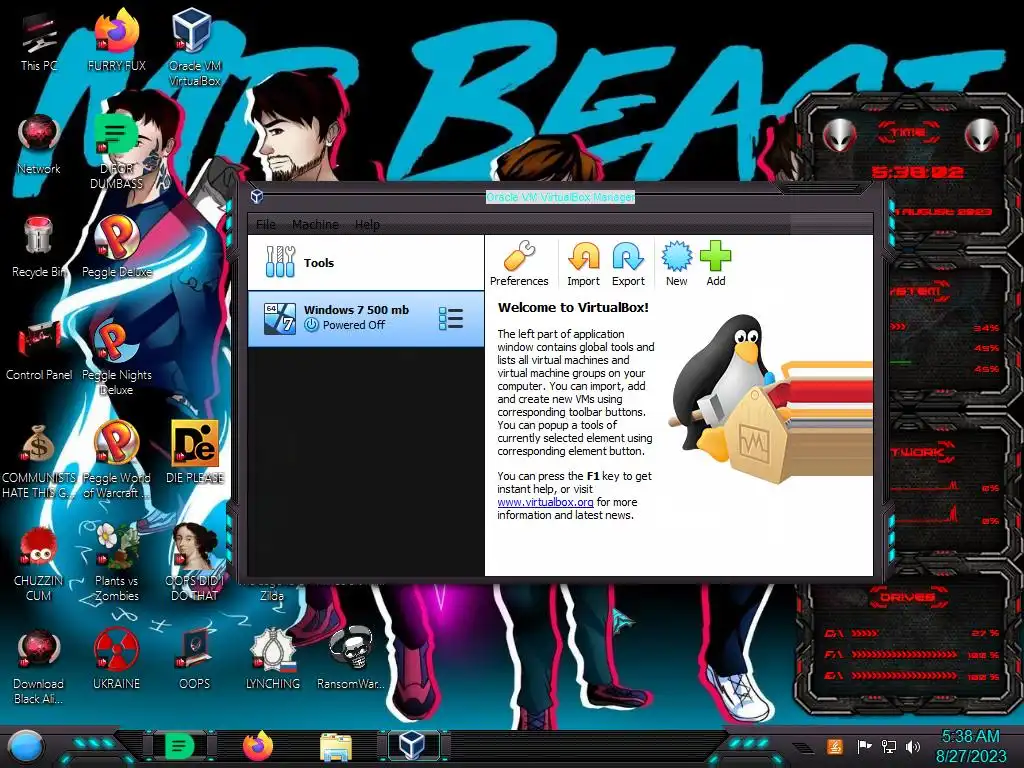Select COMMUNISTS HATE THIS money bag icon
Image resolution: width=1024 pixels, height=768 pixels.
39,461
